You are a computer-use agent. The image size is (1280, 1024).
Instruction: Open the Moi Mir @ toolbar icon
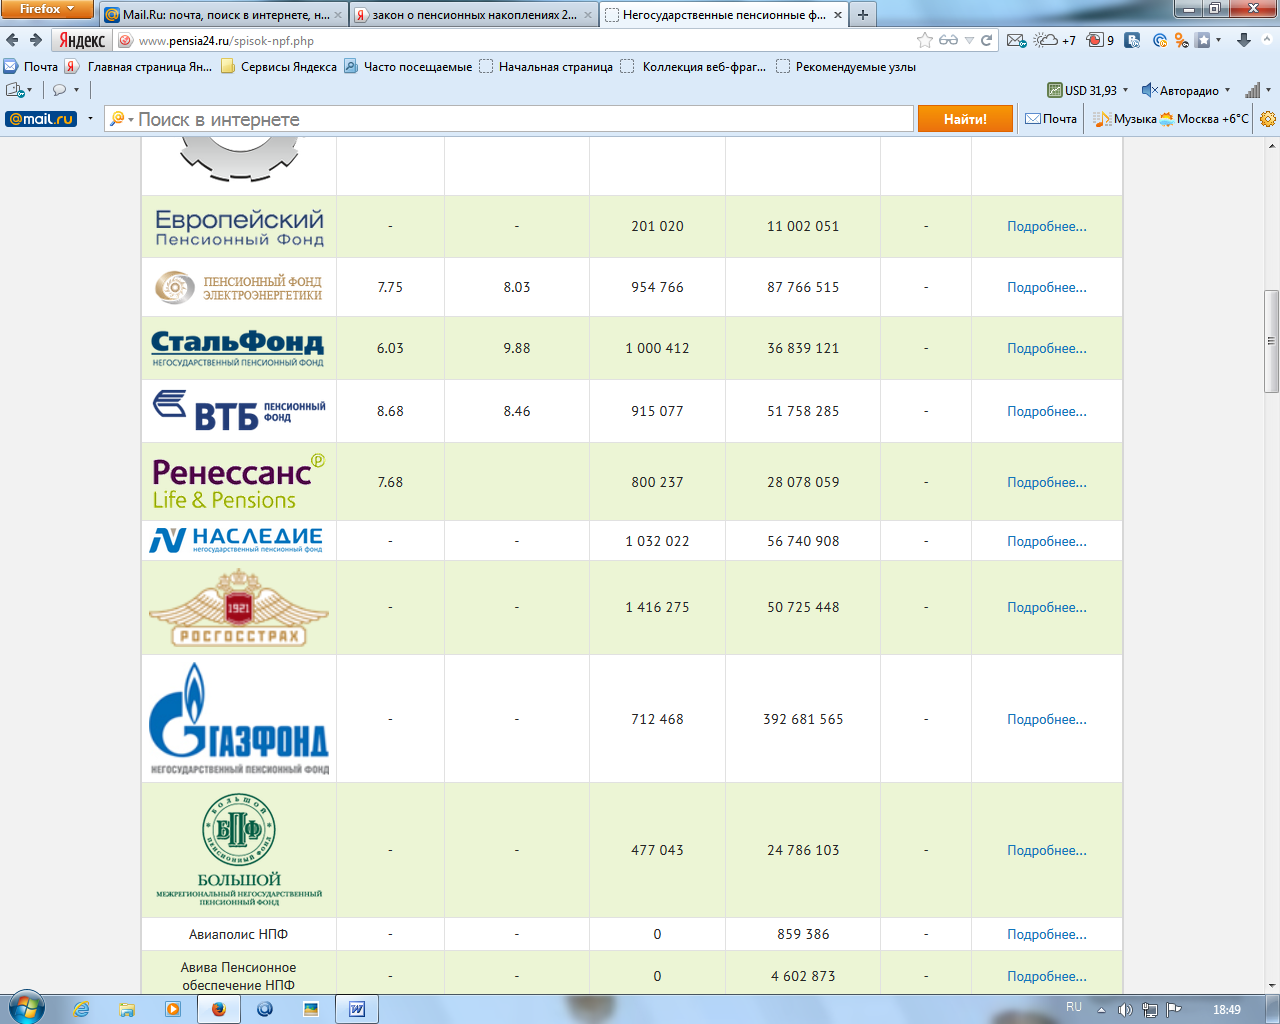click(1159, 40)
